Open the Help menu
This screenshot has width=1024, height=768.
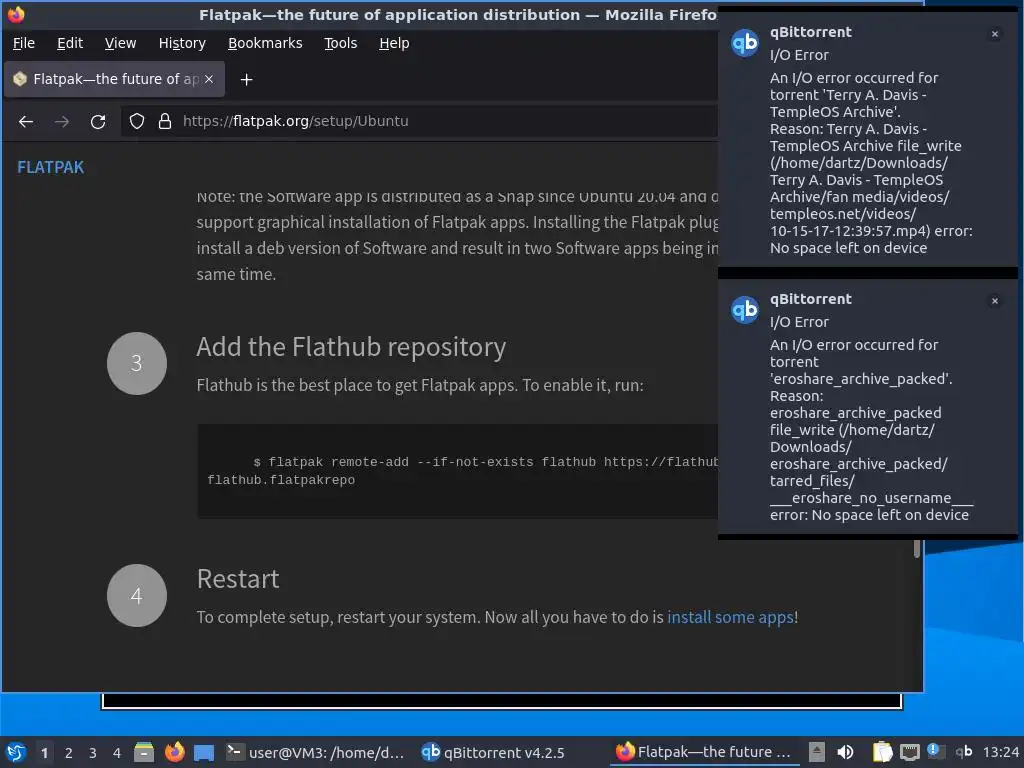pyautogui.click(x=394, y=43)
